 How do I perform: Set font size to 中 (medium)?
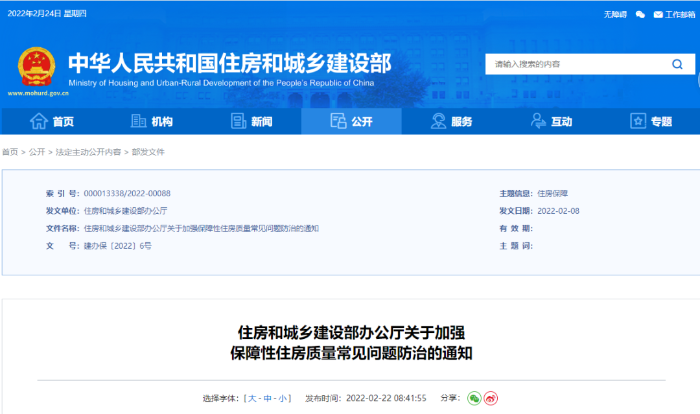coord(268,398)
